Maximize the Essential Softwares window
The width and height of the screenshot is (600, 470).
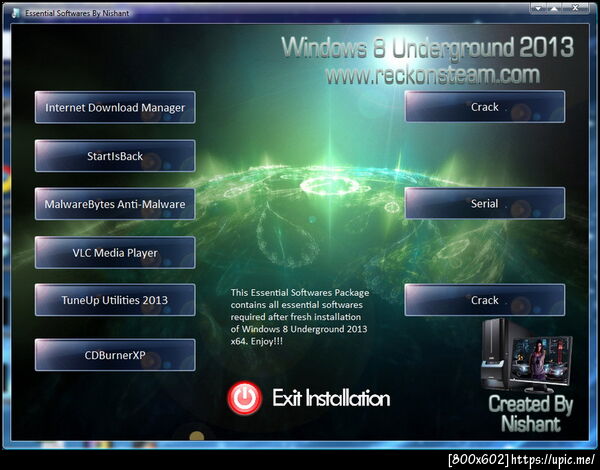coord(554,8)
